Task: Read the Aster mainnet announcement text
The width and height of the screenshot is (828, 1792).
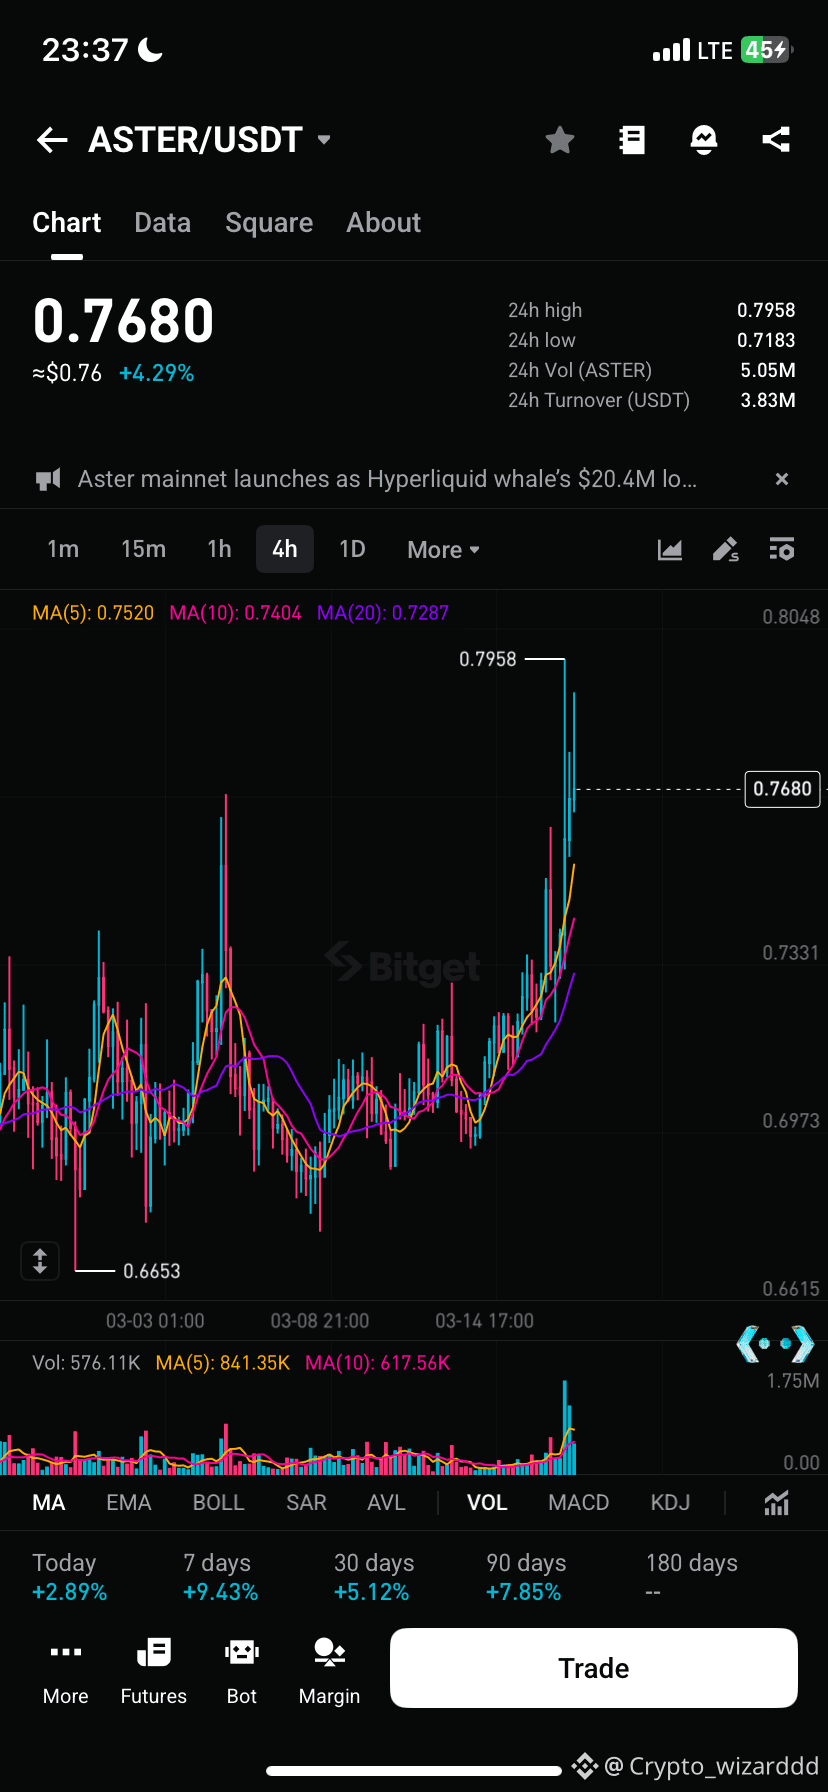Action: tap(387, 479)
